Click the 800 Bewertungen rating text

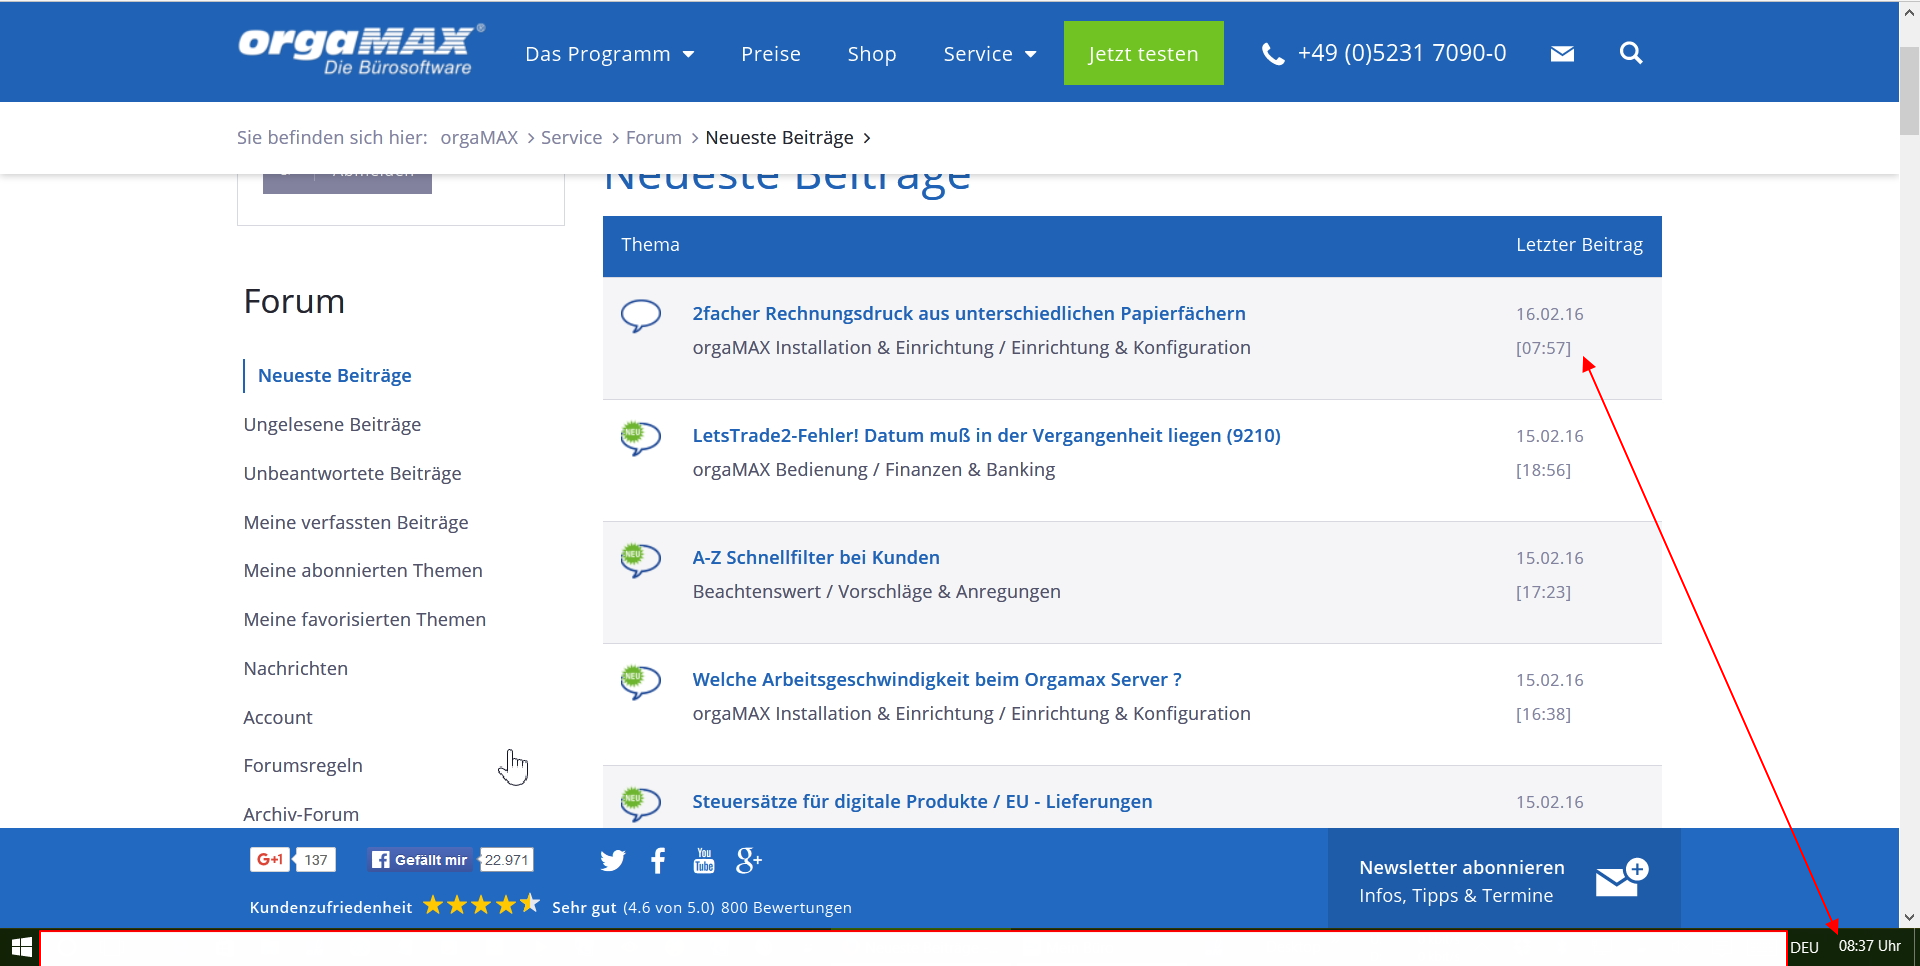pyautogui.click(x=786, y=908)
